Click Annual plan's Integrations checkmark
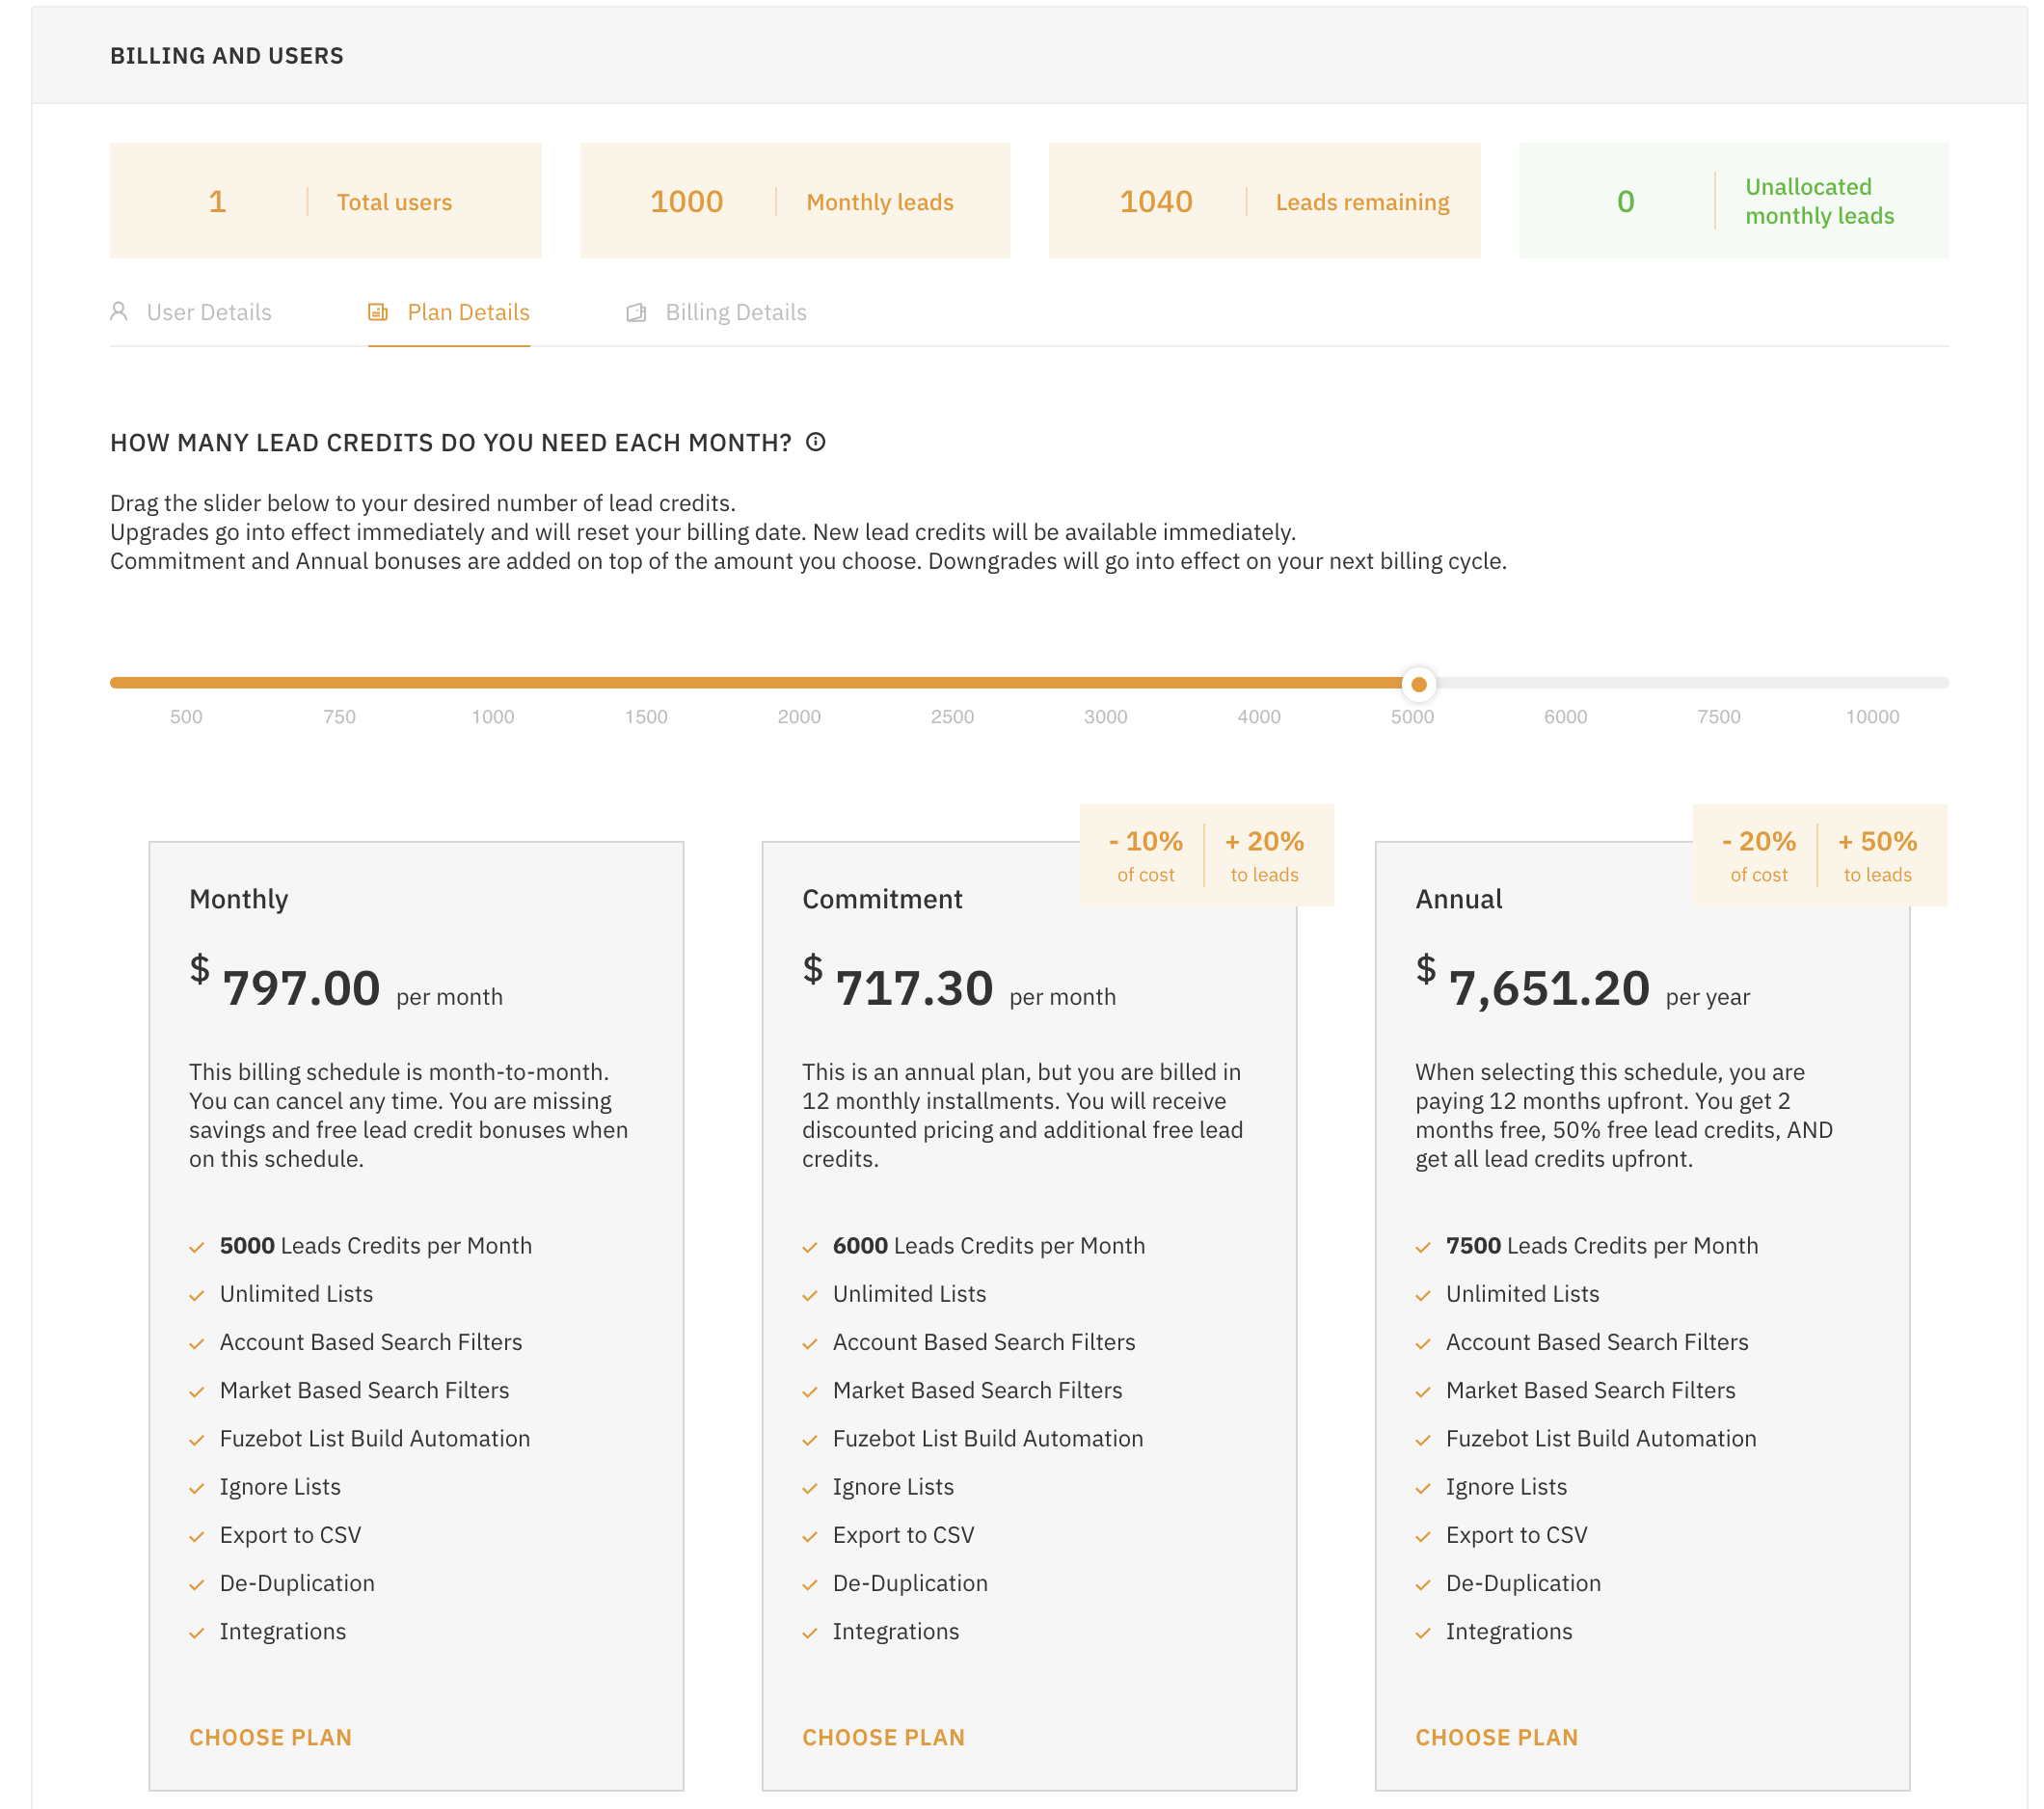 click(x=1423, y=1632)
